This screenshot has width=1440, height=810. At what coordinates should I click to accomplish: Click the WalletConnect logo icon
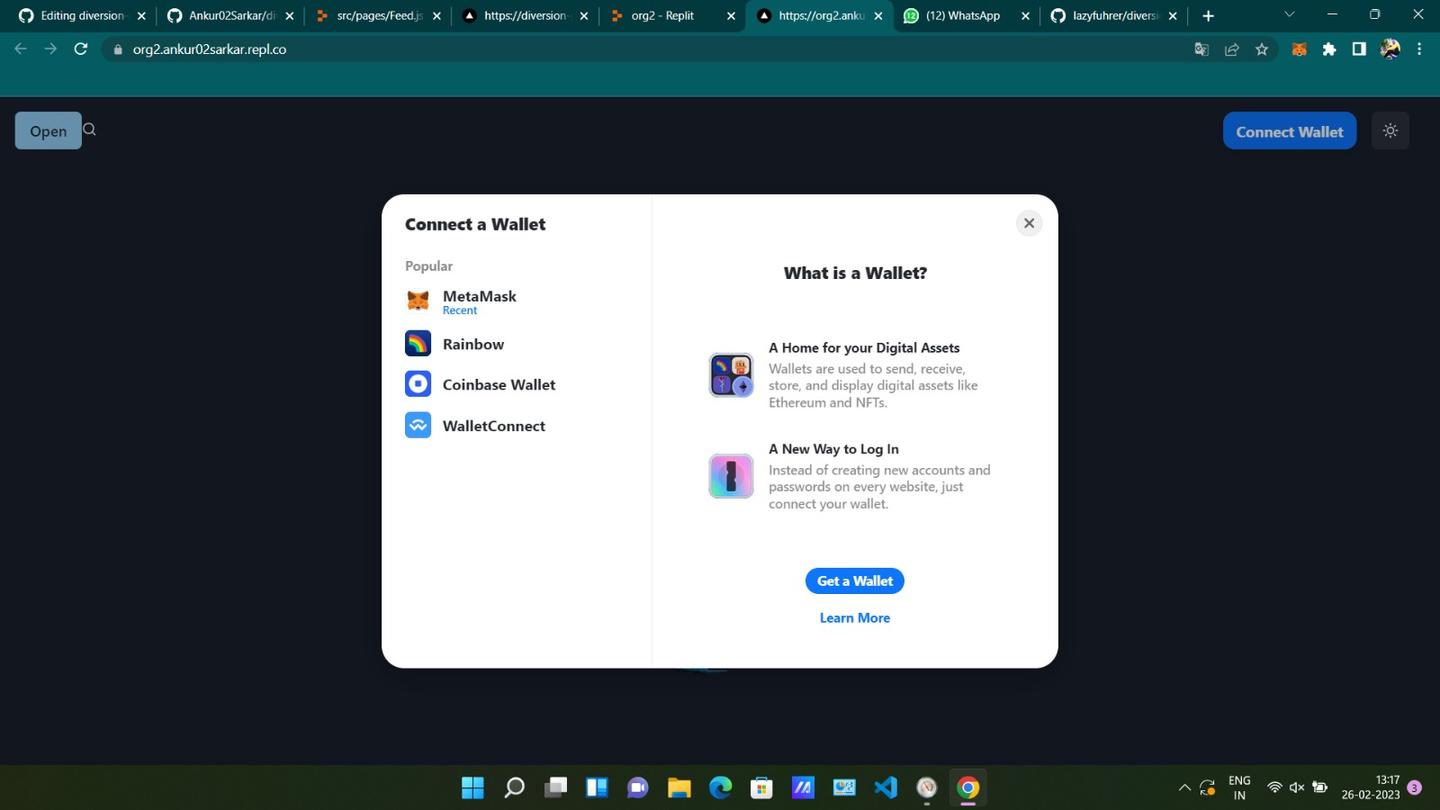(x=418, y=425)
